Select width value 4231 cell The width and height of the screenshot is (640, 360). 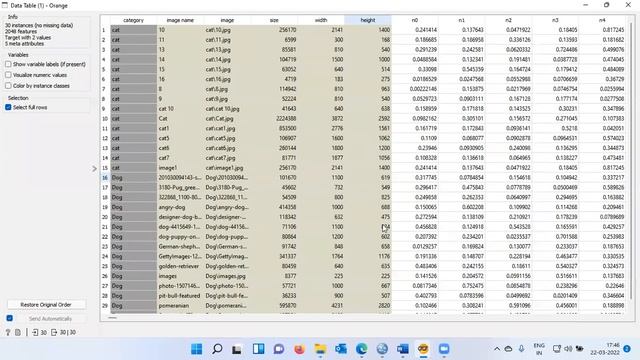click(x=321, y=306)
